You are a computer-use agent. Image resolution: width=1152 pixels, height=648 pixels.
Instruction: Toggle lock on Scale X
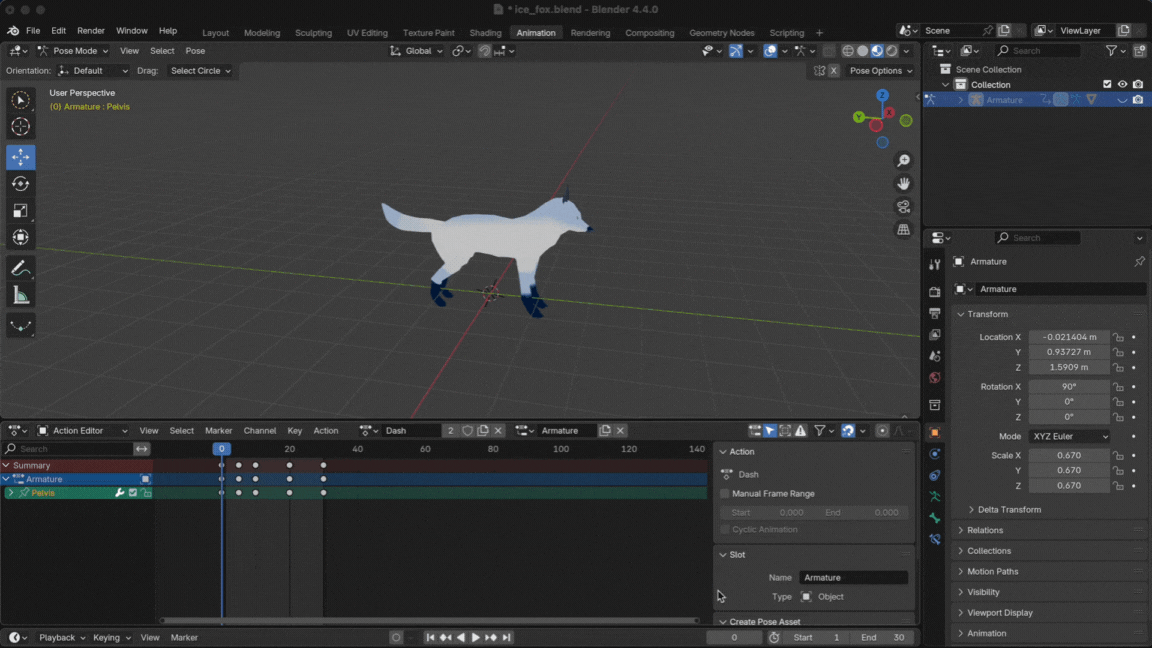pyautogui.click(x=1118, y=456)
